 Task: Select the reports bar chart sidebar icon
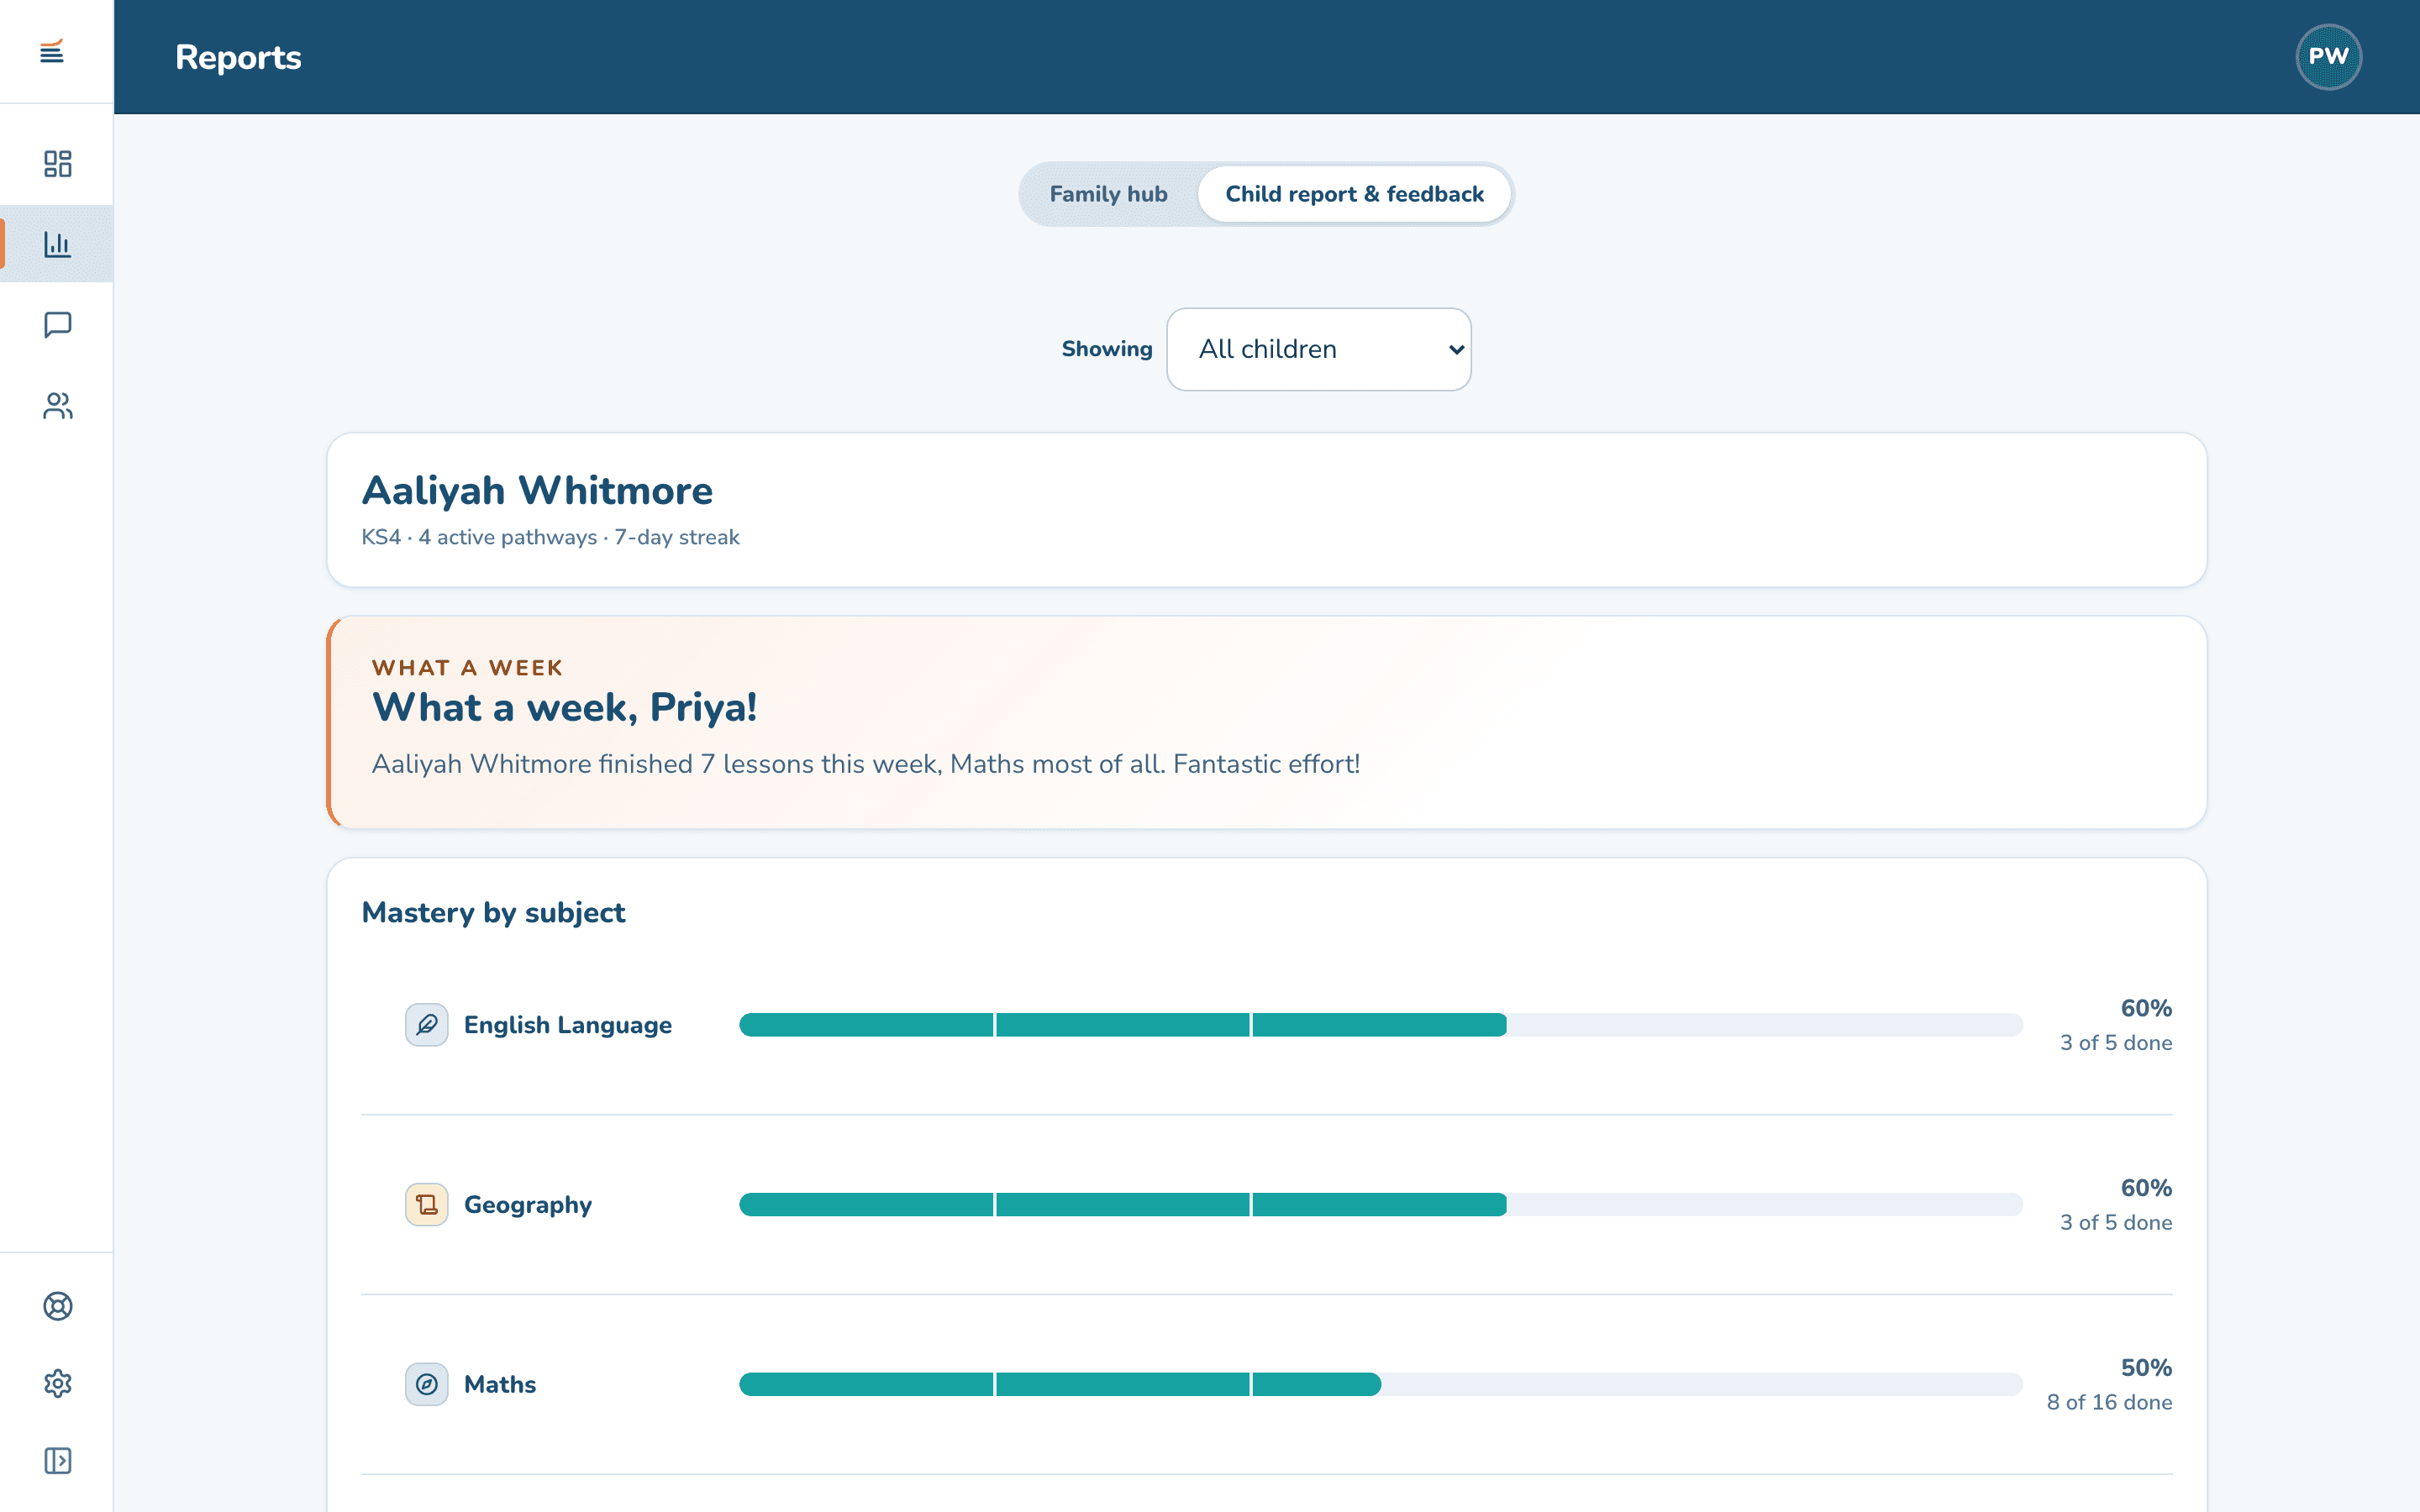(57, 244)
